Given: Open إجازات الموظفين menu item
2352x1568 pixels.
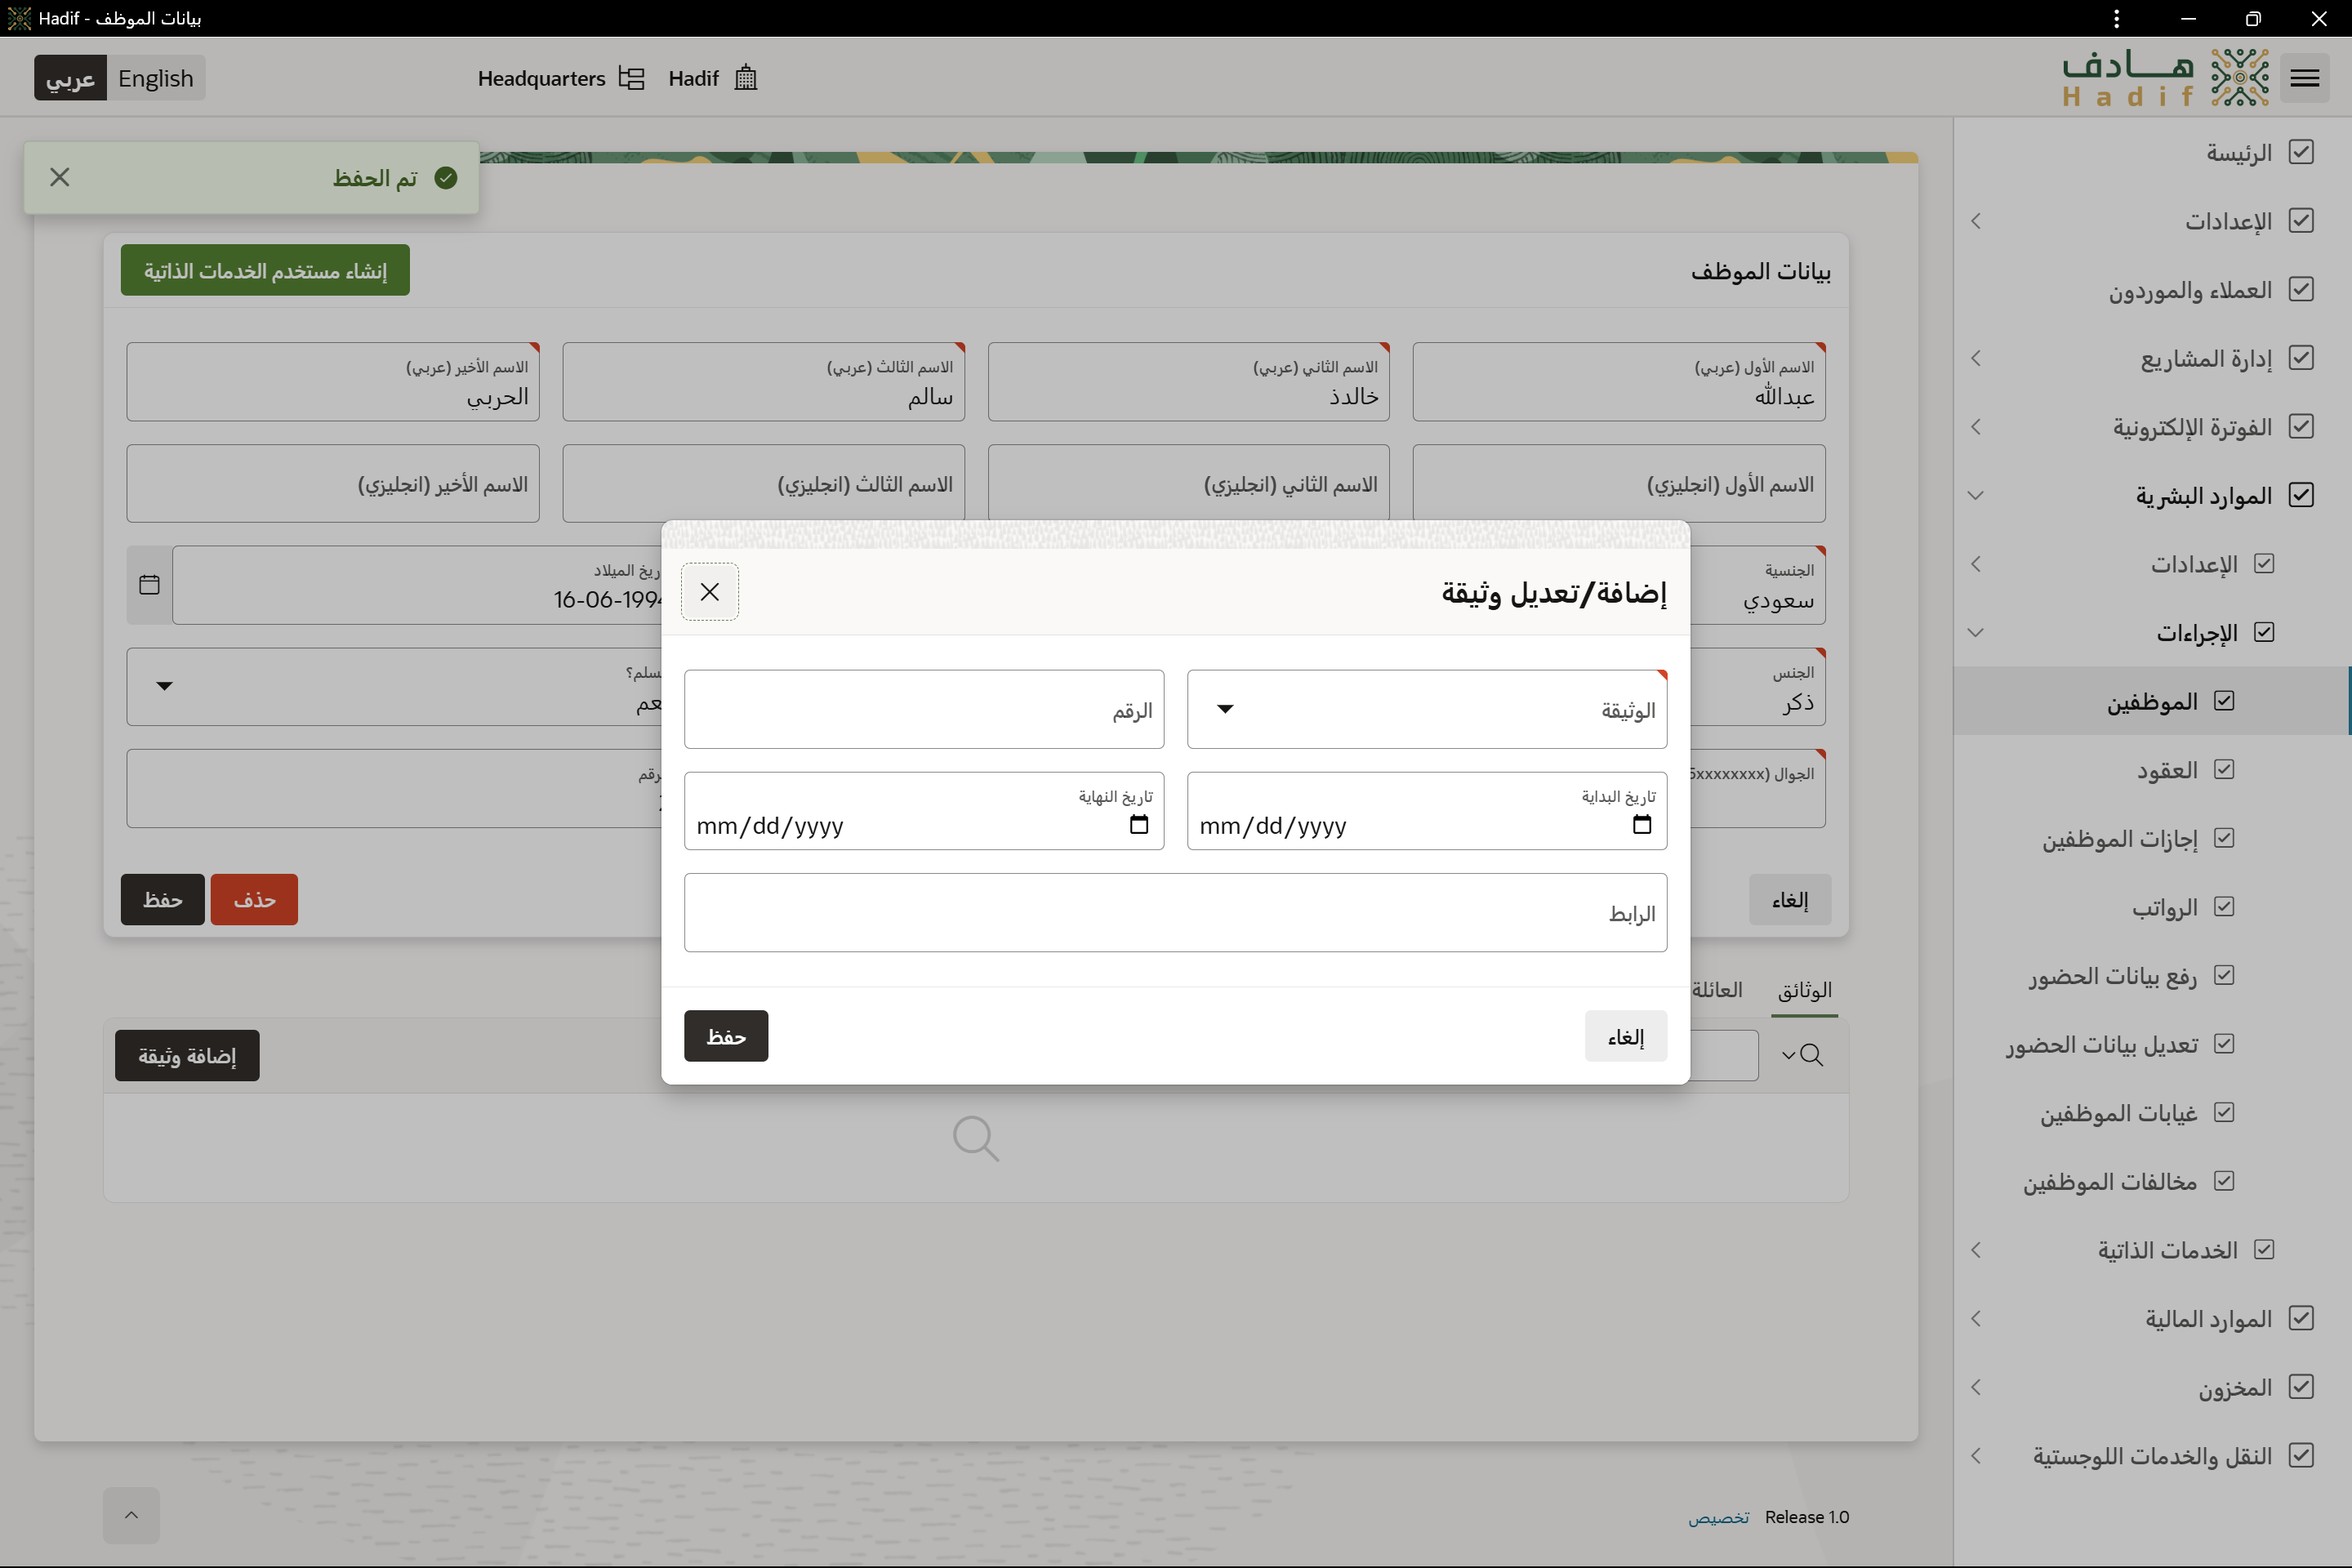Looking at the screenshot, I should pos(2119,839).
